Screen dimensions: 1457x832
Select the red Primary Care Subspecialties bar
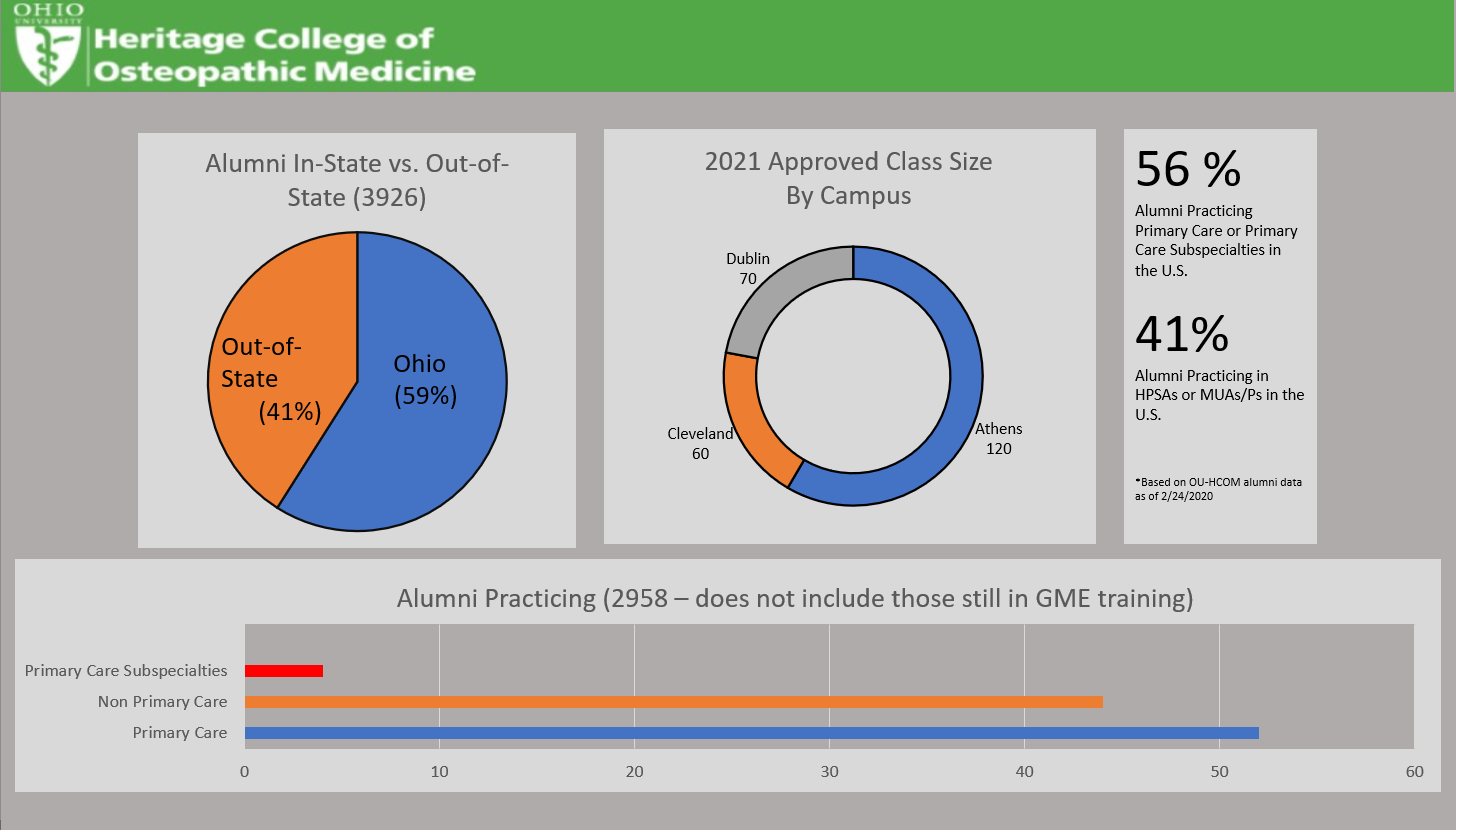pyautogui.click(x=284, y=671)
